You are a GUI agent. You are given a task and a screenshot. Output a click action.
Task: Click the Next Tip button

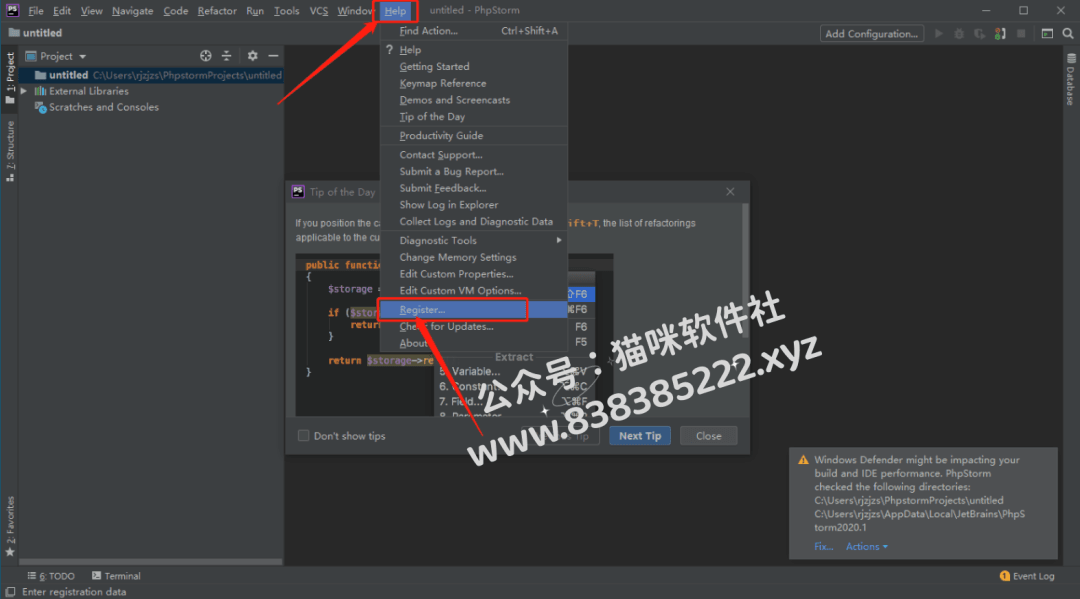point(640,436)
